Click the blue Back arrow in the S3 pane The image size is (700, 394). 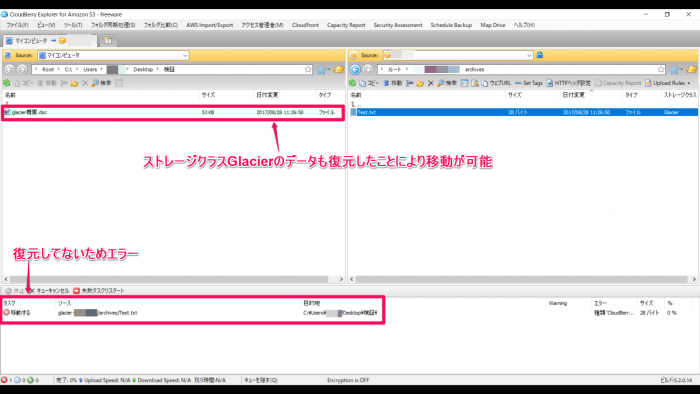click(355, 69)
